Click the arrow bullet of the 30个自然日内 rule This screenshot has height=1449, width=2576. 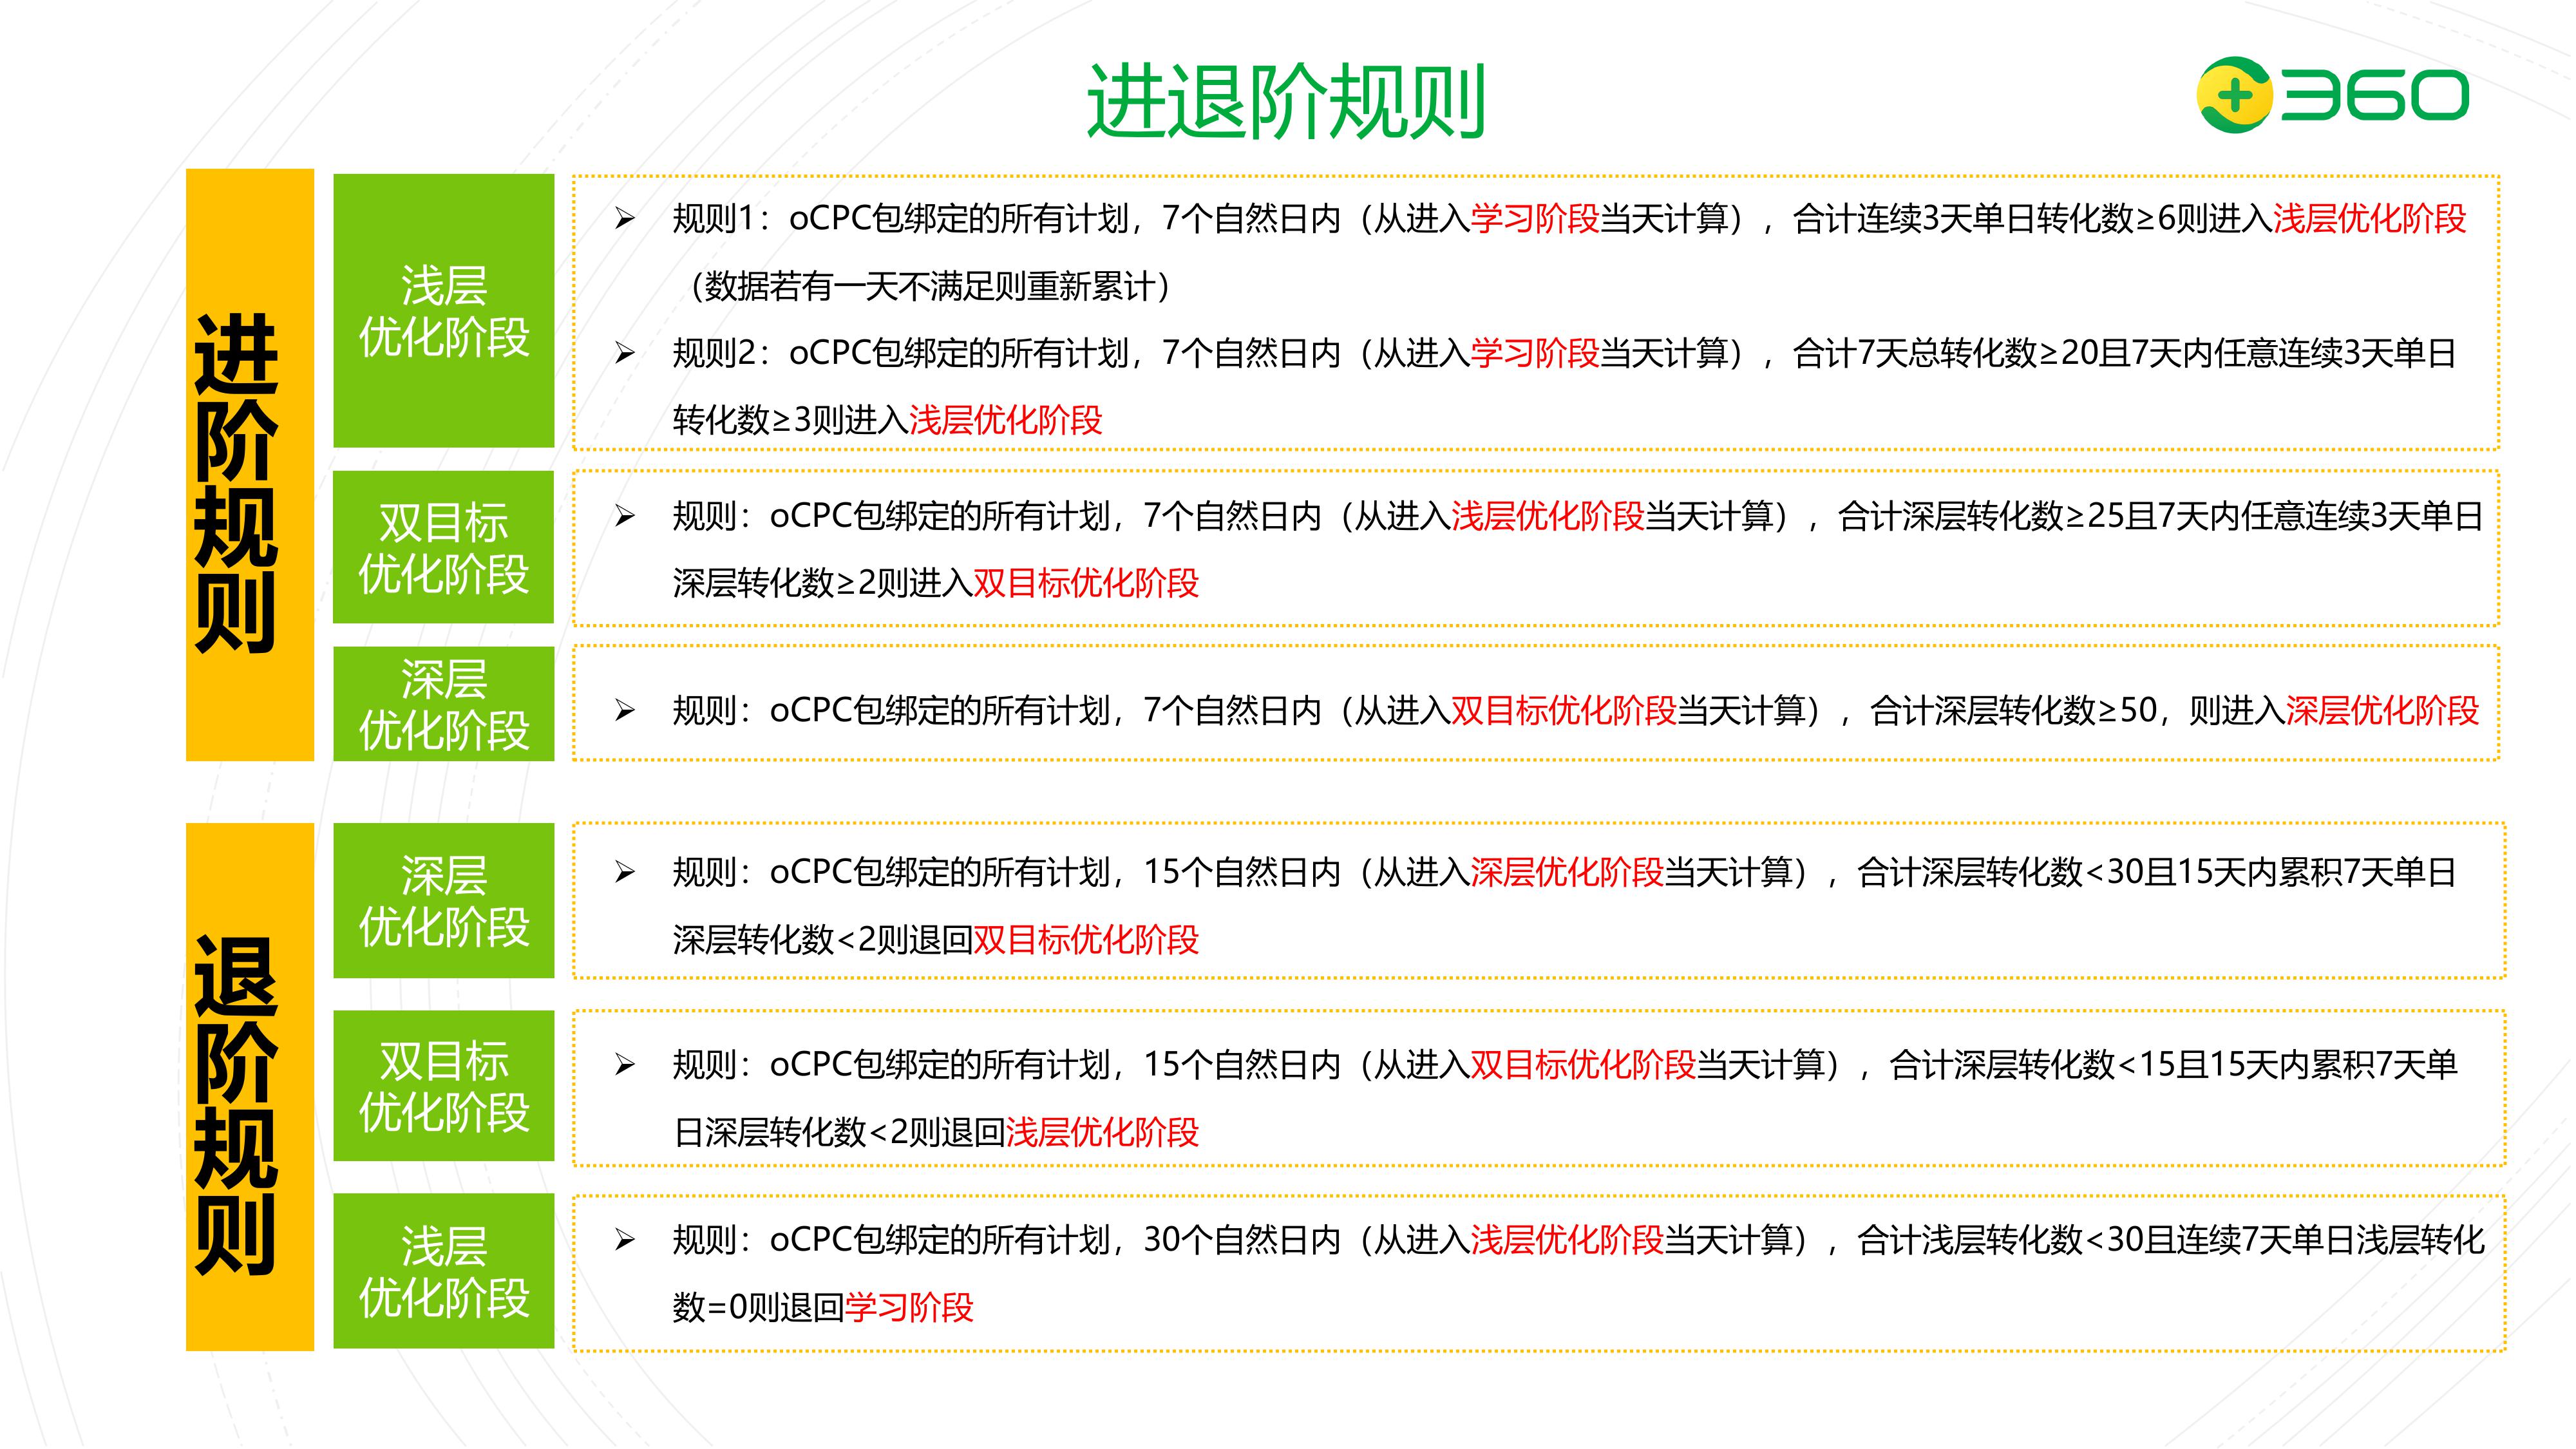pos(625,1241)
